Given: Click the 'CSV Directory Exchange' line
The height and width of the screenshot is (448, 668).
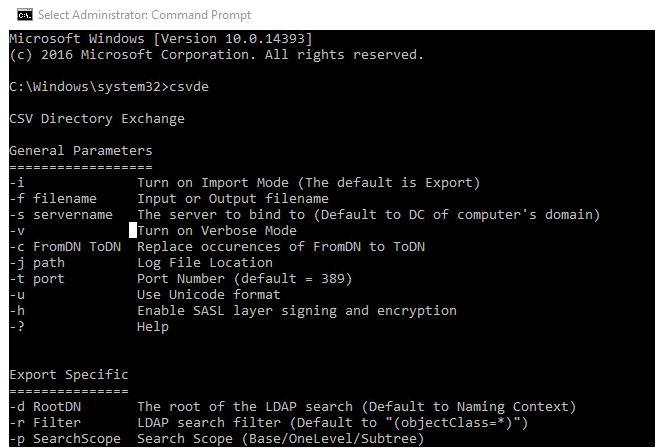Looking at the screenshot, I should [97, 118].
